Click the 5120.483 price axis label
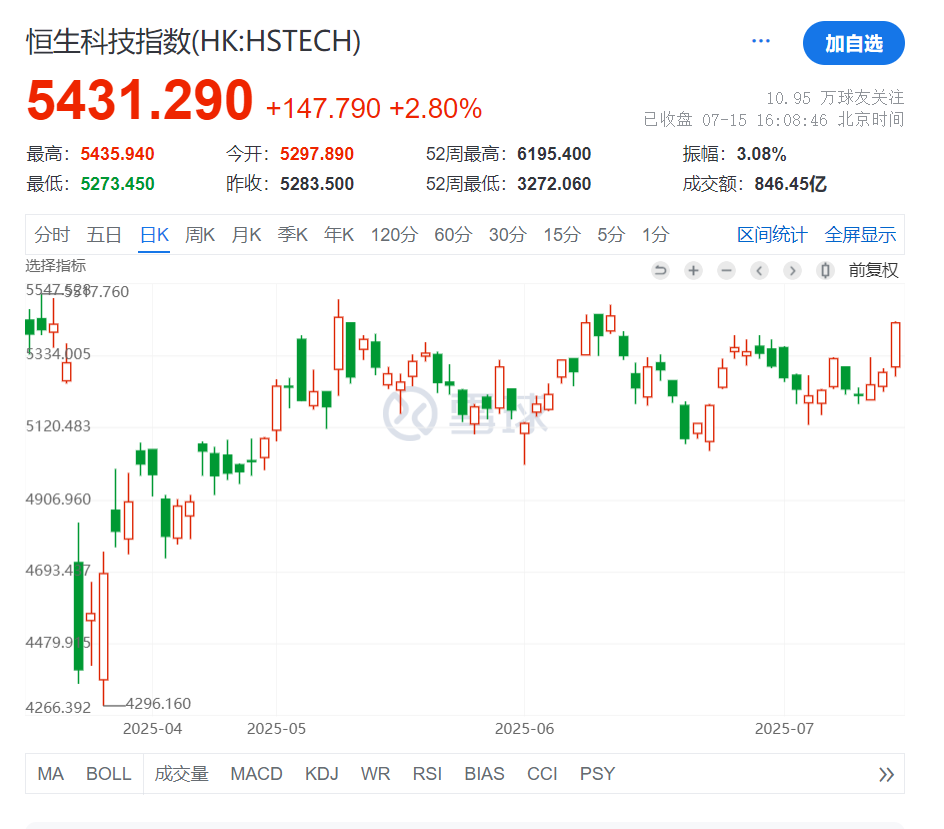Image resolution: width=944 pixels, height=829 pixels. (x=58, y=426)
